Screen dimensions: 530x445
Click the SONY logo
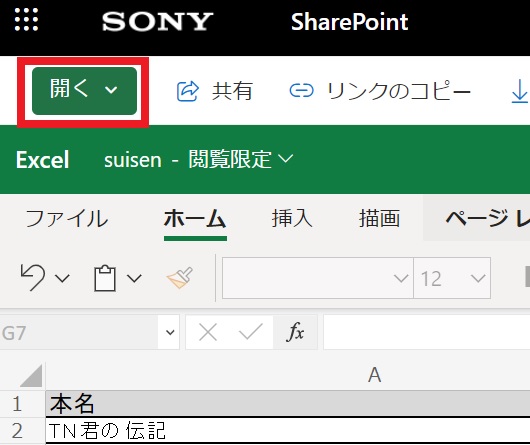point(158,22)
